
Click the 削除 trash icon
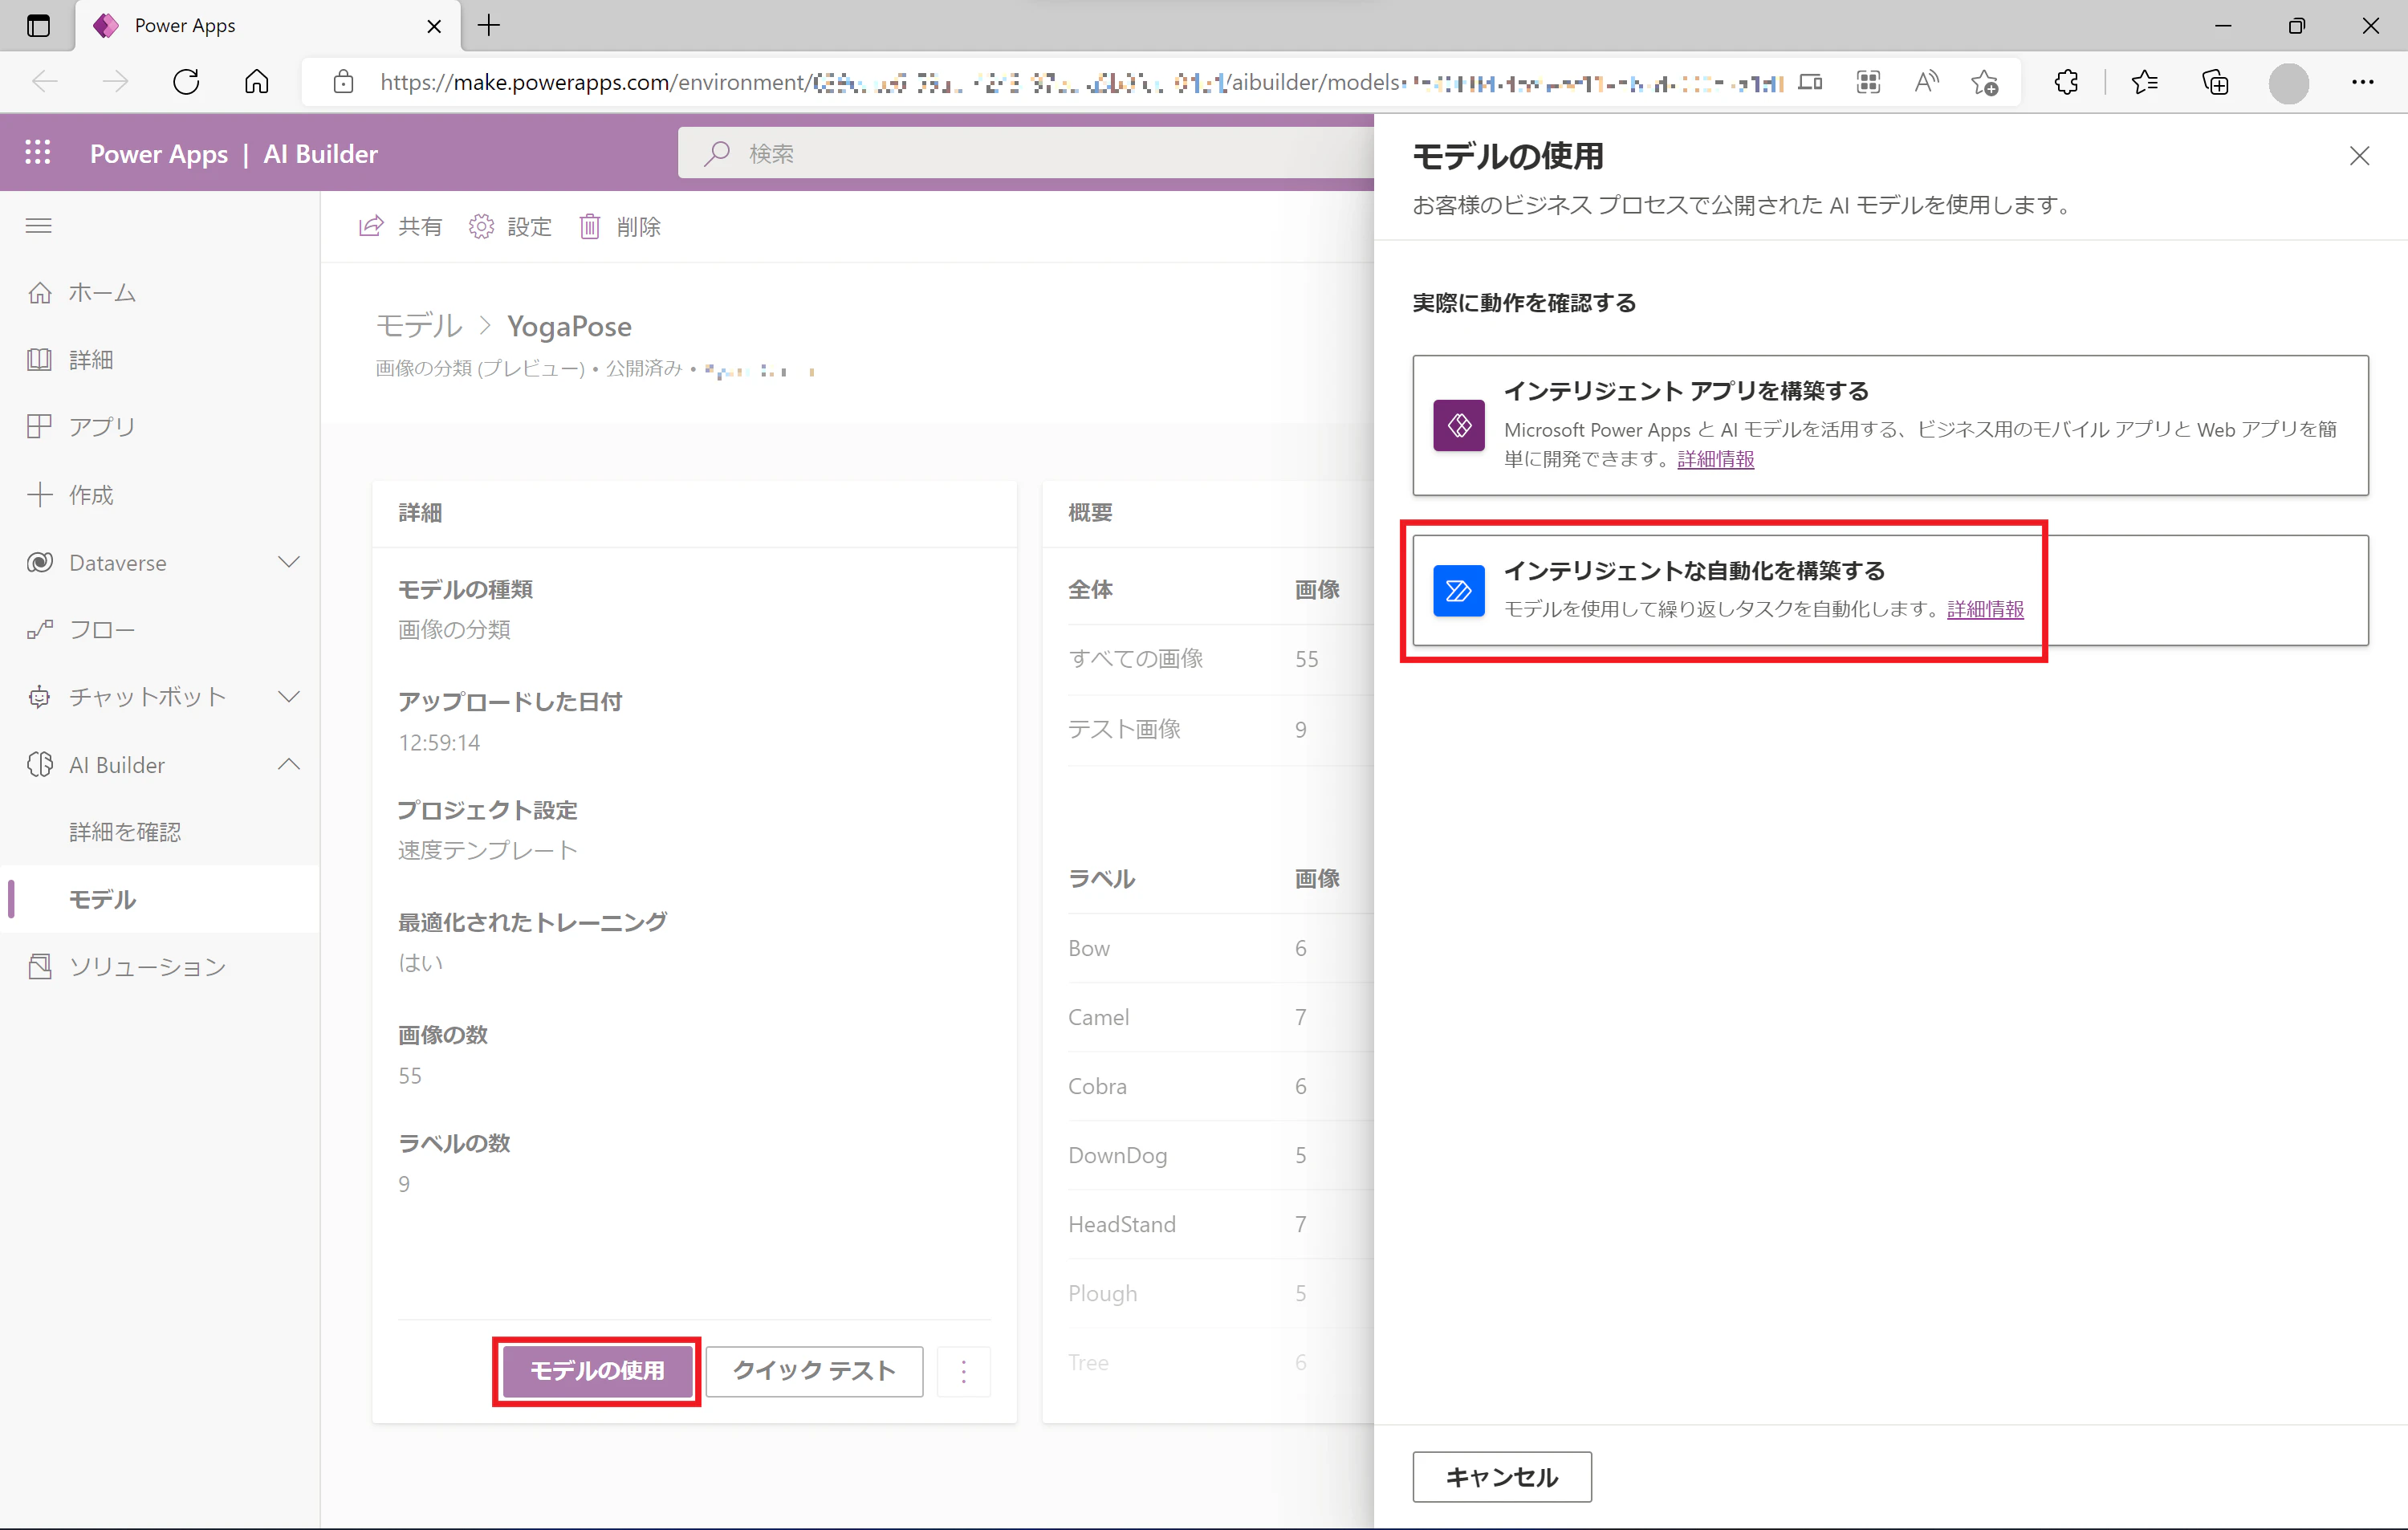(x=590, y=226)
